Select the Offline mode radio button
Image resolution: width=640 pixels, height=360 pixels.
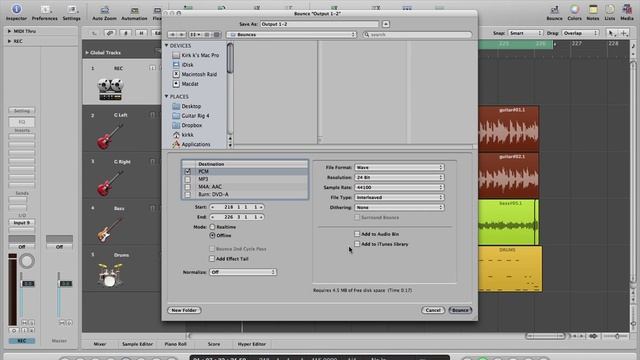click(212, 236)
